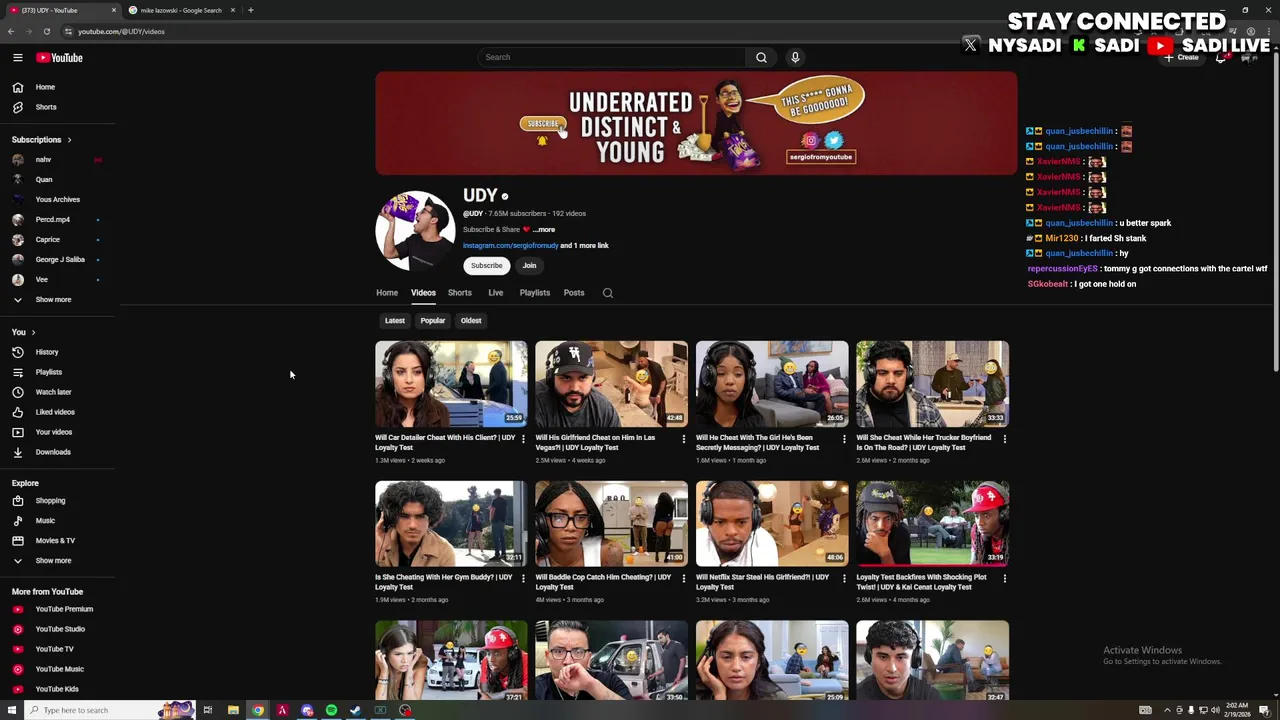Switch to the channel Posts tab
1280x720 pixels.
pyautogui.click(x=573, y=293)
